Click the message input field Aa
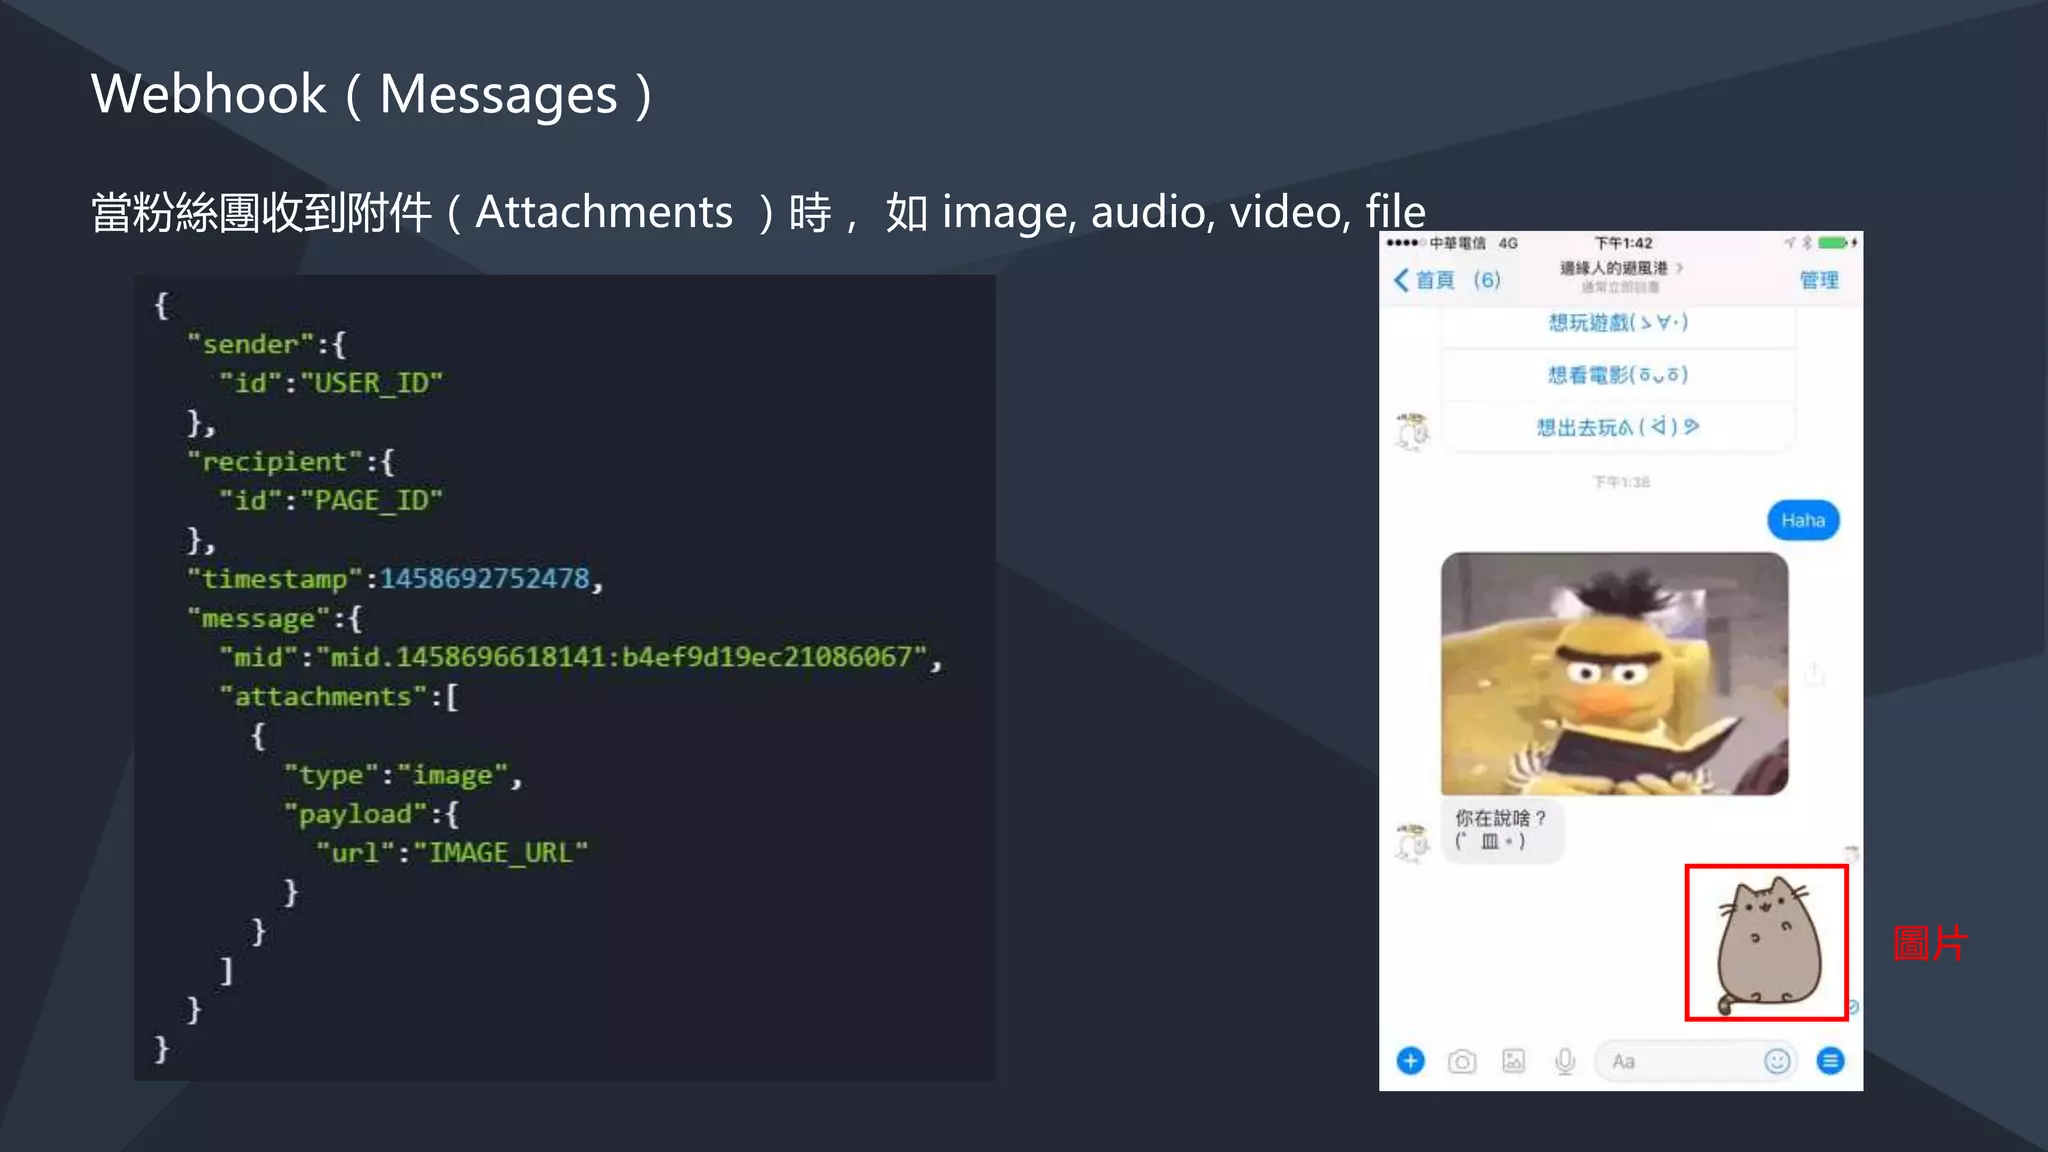Image resolution: width=2048 pixels, height=1152 pixels. tap(1696, 1061)
